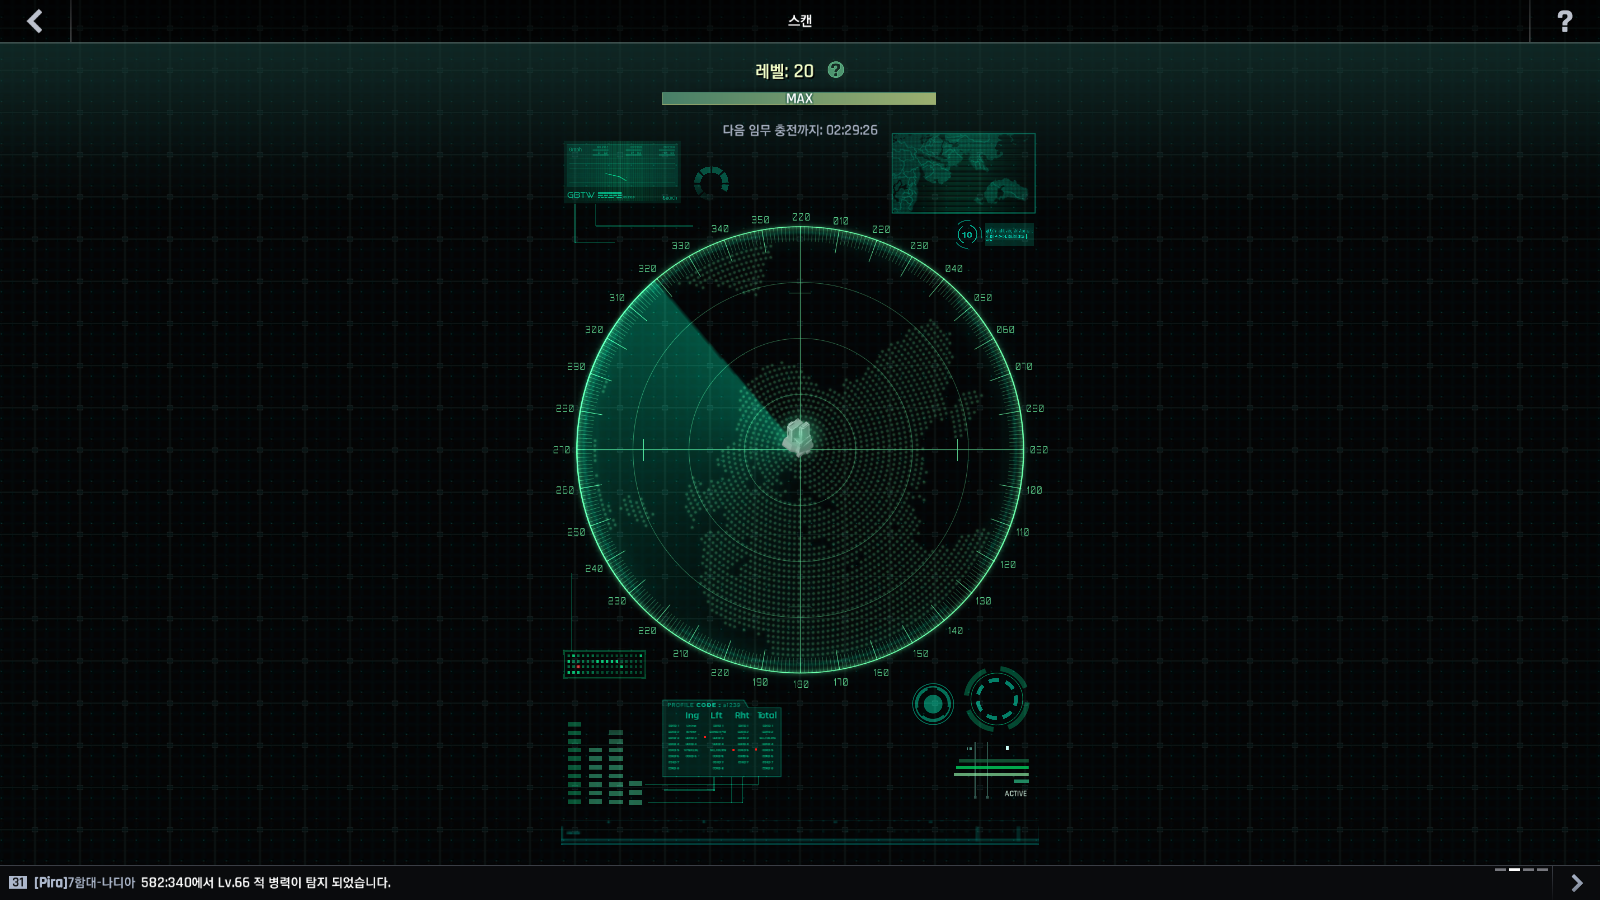Open help with the top-right question mark
The image size is (1600, 900).
click(1565, 21)
